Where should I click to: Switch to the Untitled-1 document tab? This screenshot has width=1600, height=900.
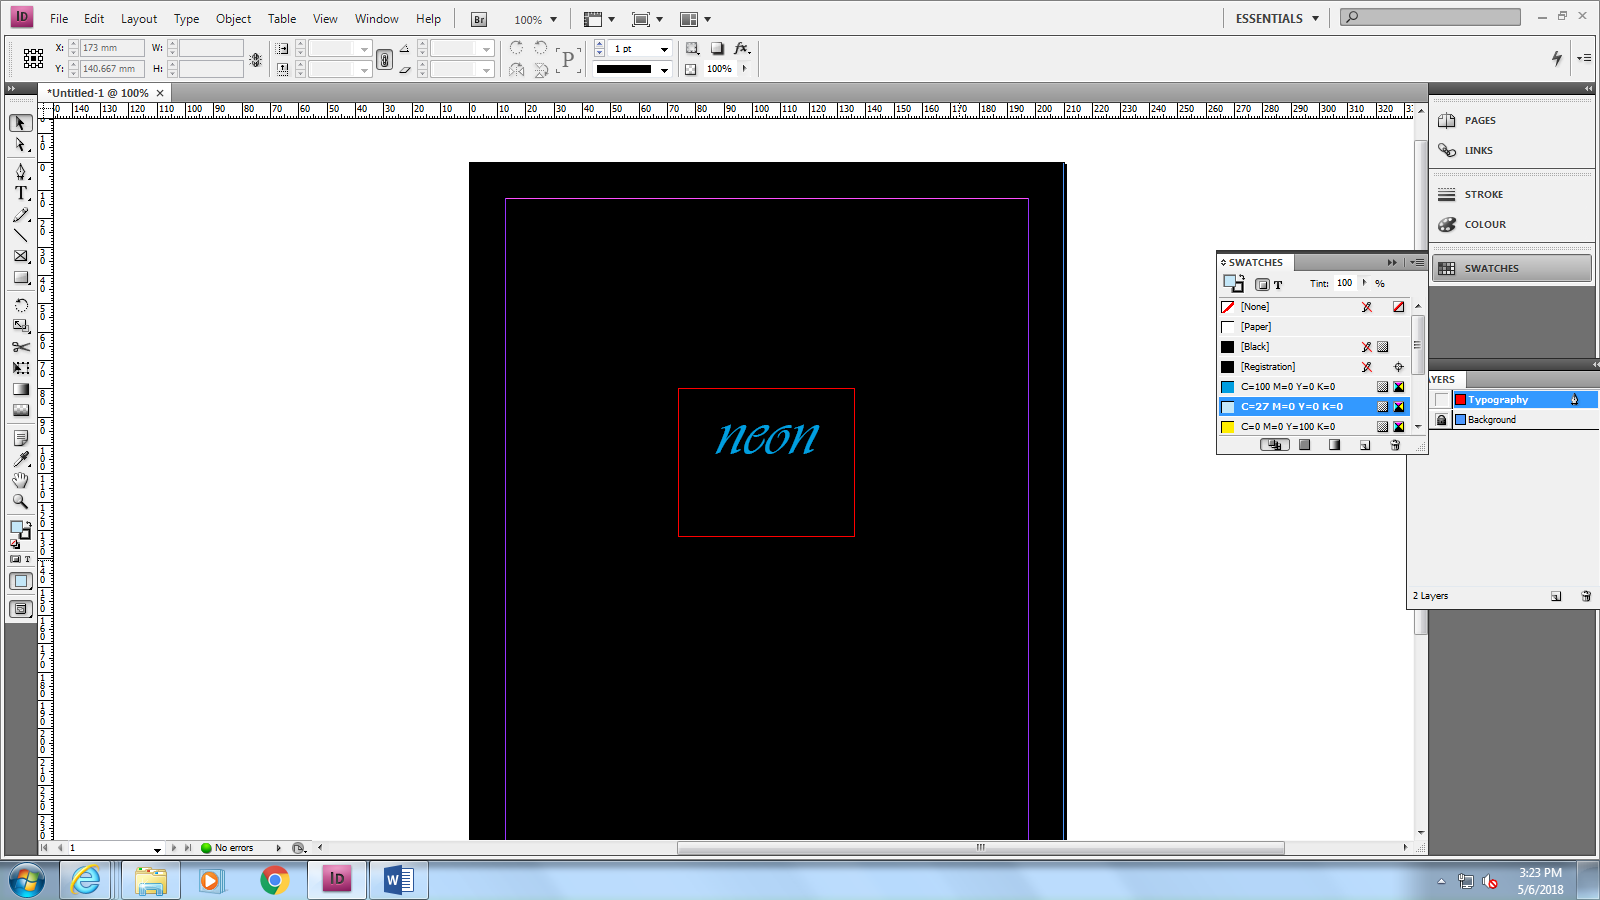coord(97,92)
